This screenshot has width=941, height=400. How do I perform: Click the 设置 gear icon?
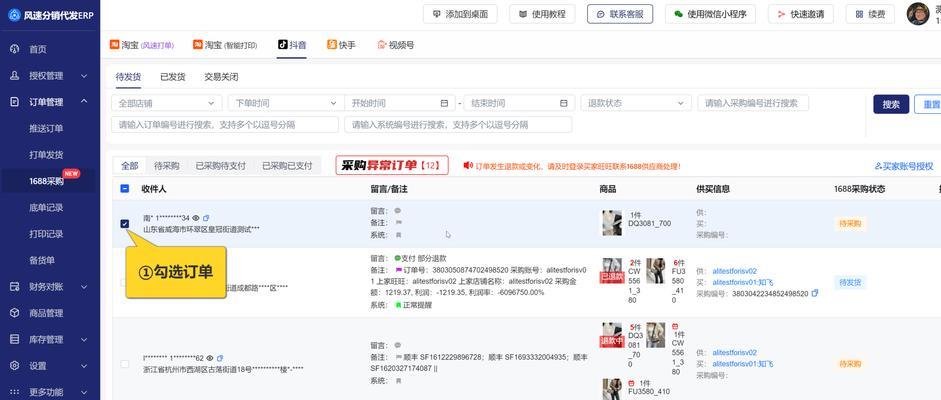(x=15, y=365)
